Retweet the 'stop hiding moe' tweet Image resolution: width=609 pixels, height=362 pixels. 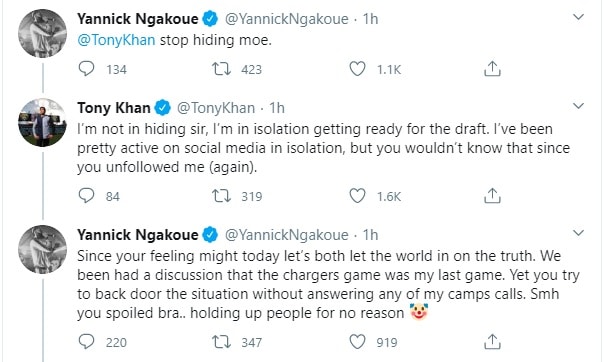[221, 69]
